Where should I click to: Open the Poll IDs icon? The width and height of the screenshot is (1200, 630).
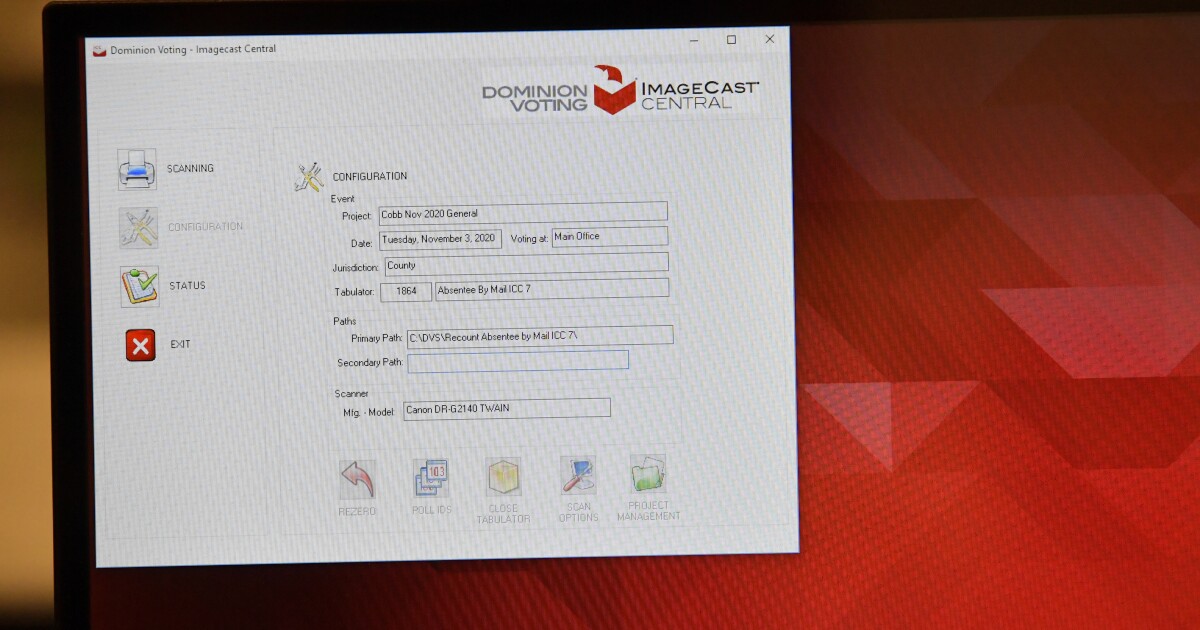[x=432, y=479]
